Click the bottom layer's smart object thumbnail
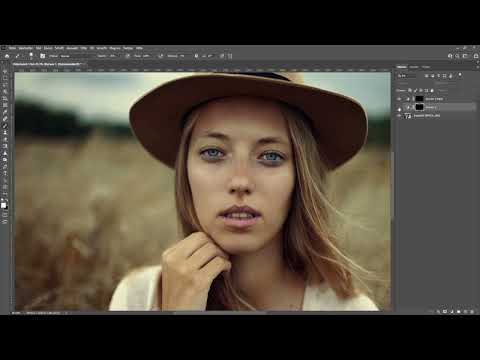The height and width of the screenshot is (360, 480). [408, 116]
